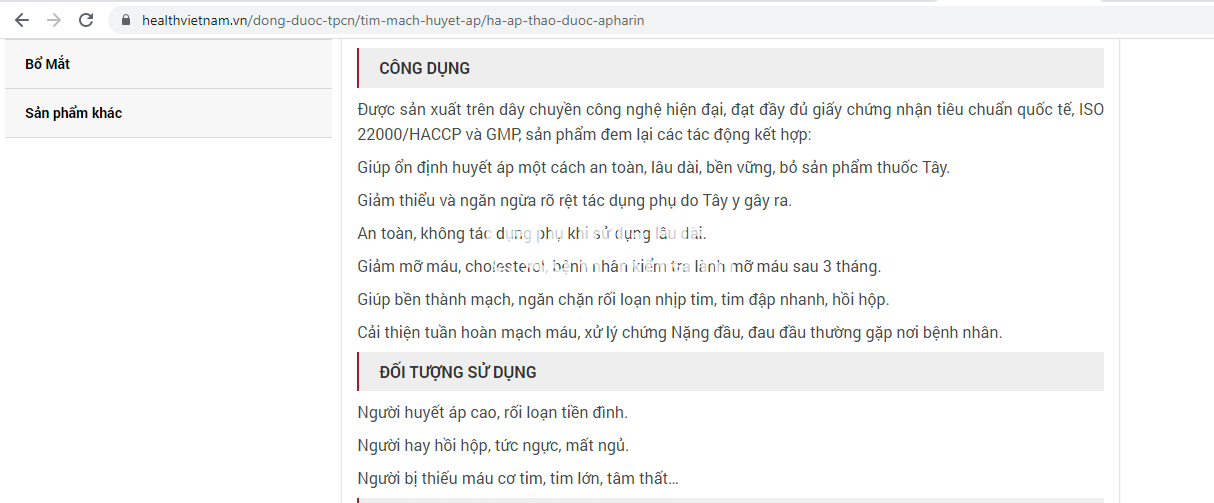The width and height of the screenshot is (1214, 503).
Task: Click the CÔNG DỤNG section heading
Action: (x=424, y=69)
